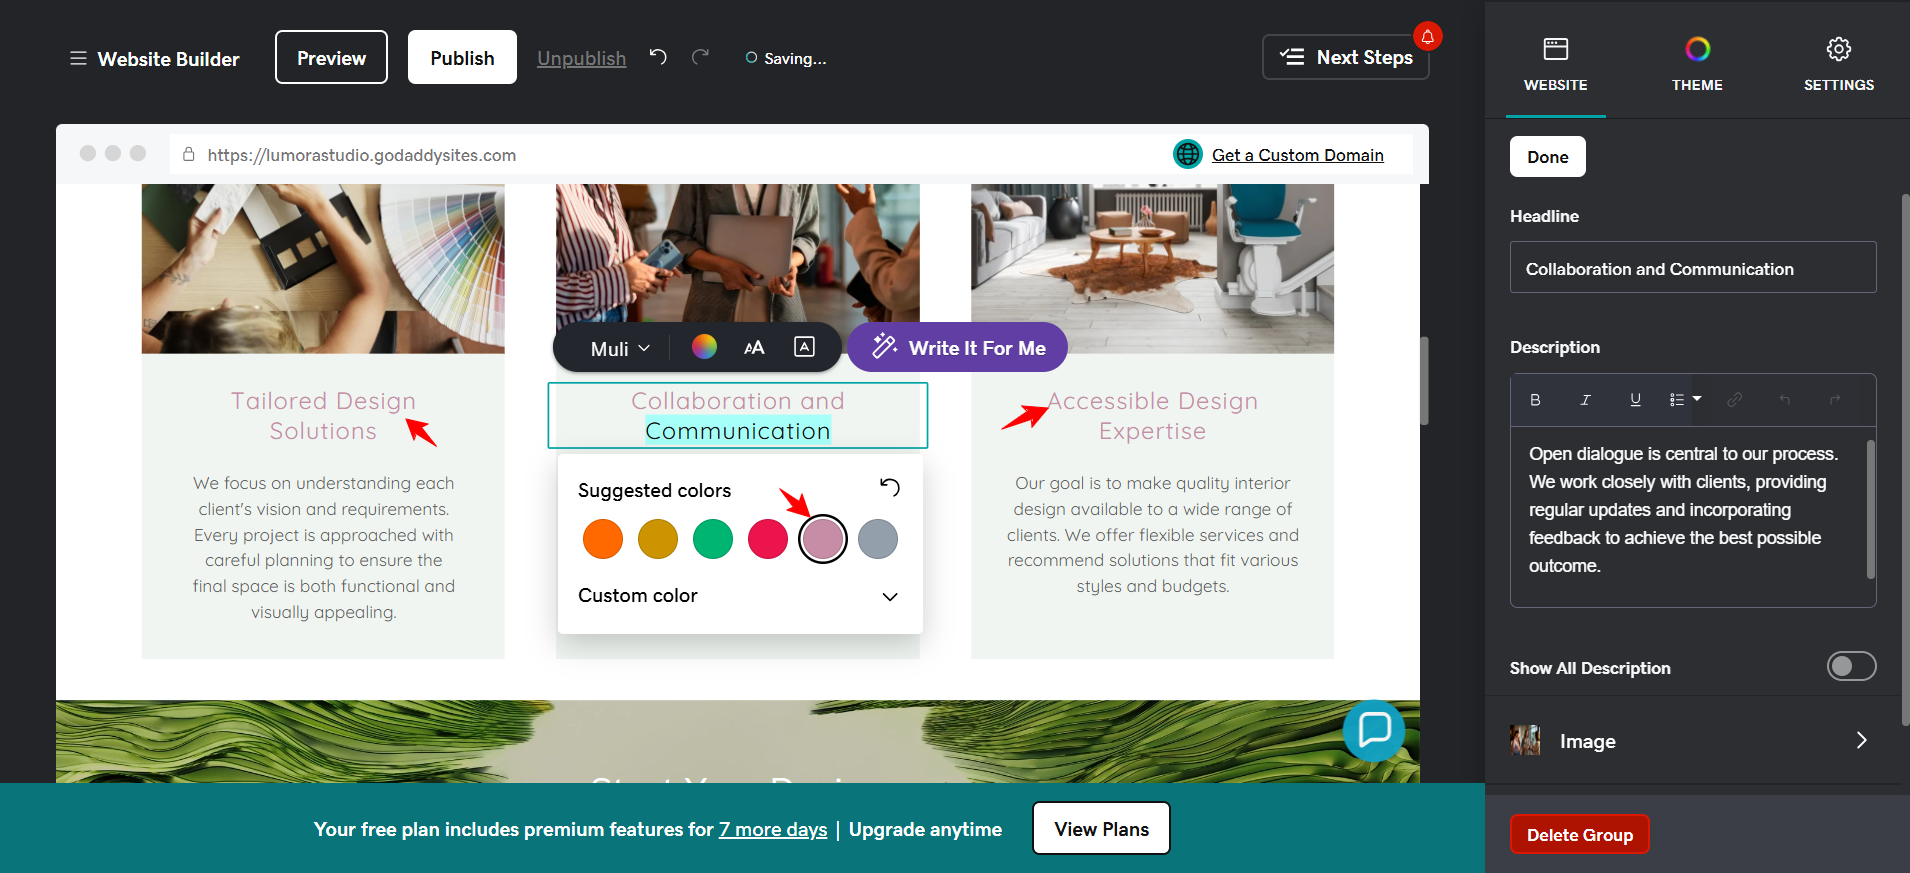Apply italic in Description editor
1910x873 pixels.
(x=1585, y=400)
